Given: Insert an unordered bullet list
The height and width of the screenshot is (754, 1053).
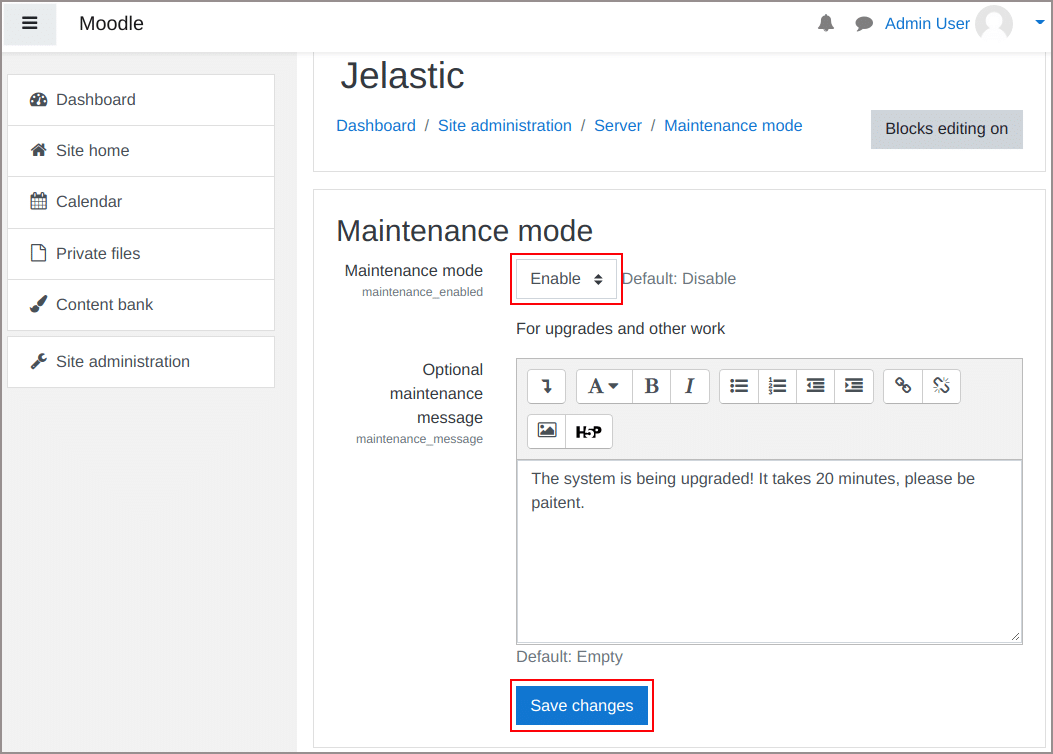Looking at the screenshot, I should tap(739, 386).
